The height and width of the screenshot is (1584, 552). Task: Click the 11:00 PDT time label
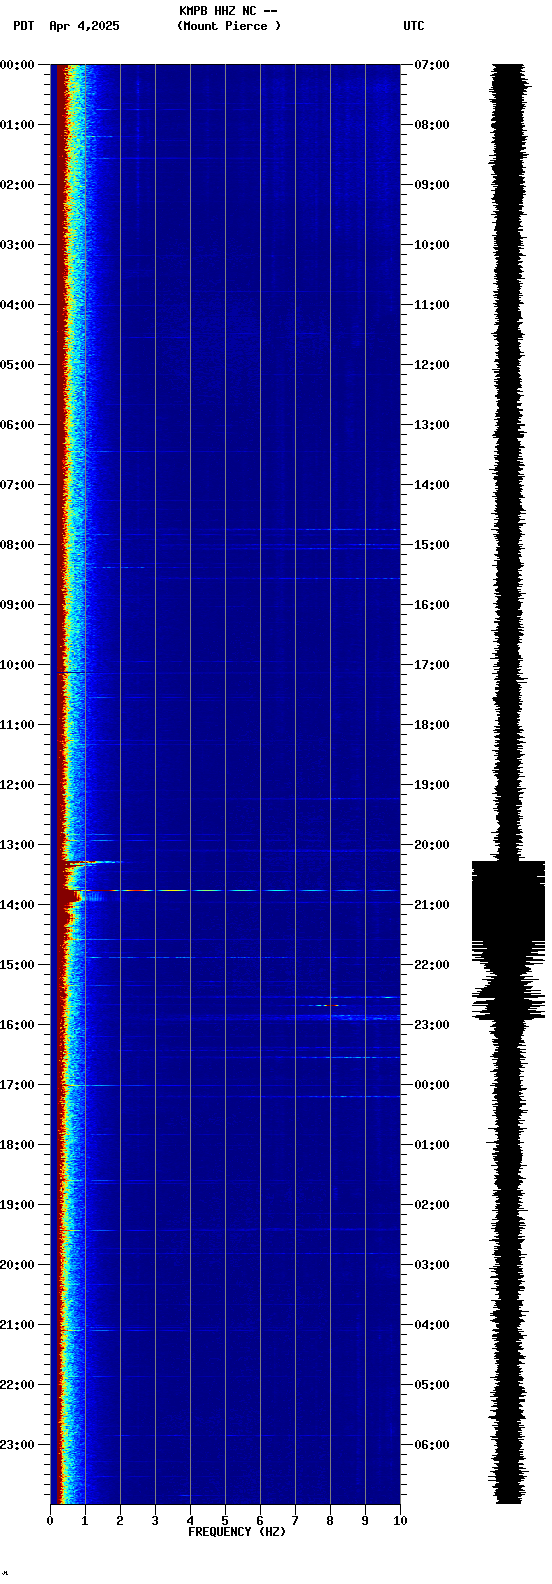18,725
